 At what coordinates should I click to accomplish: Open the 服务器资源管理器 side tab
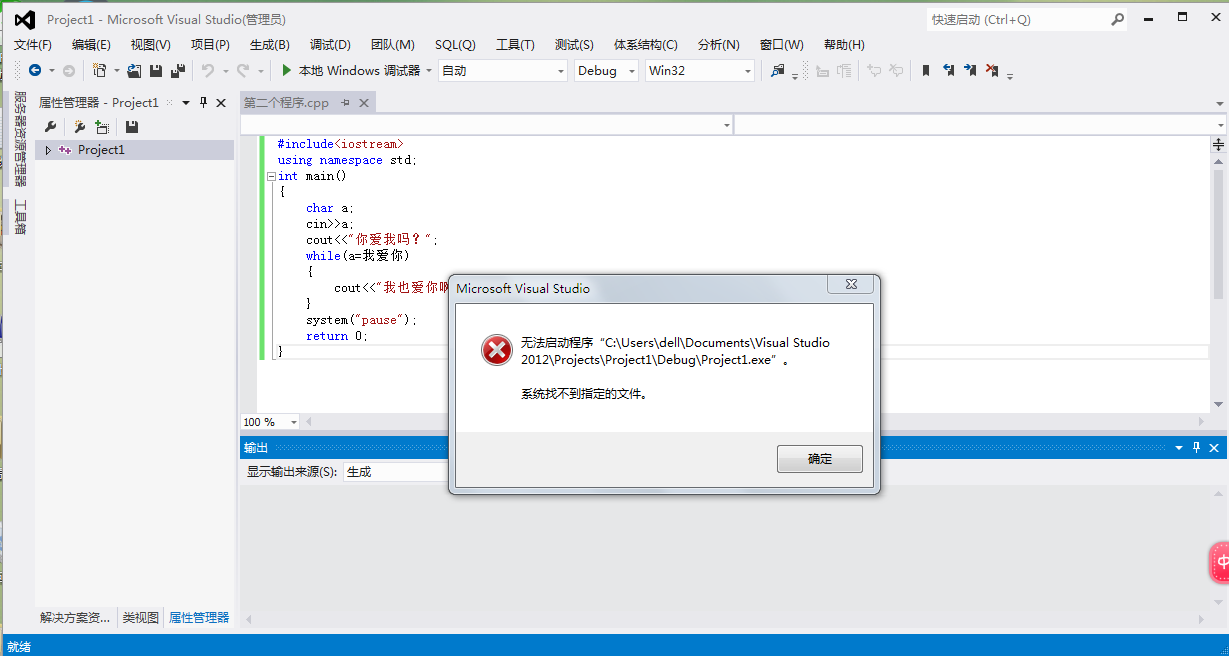pyautogui.click(x=20, y=139)
